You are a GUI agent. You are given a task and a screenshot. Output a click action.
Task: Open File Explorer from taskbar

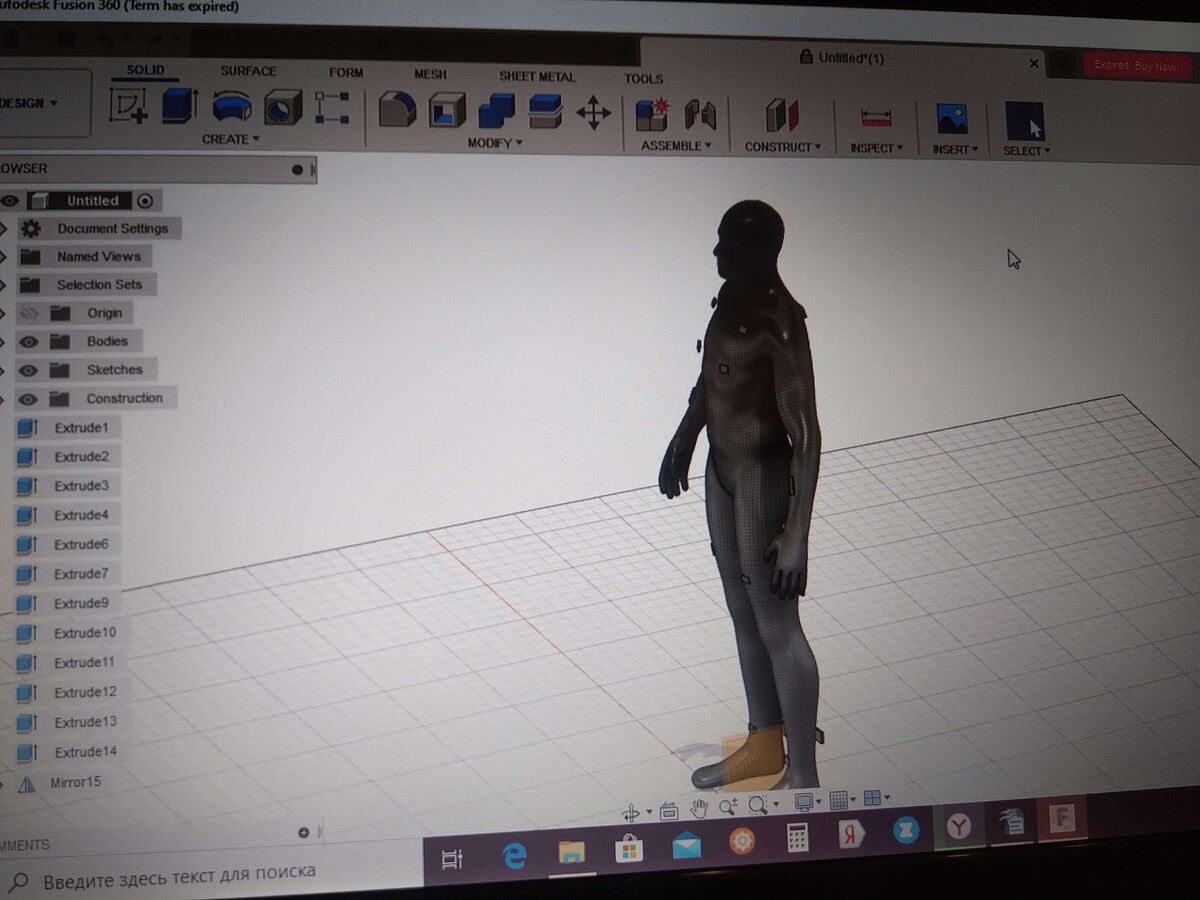[571, 852]
